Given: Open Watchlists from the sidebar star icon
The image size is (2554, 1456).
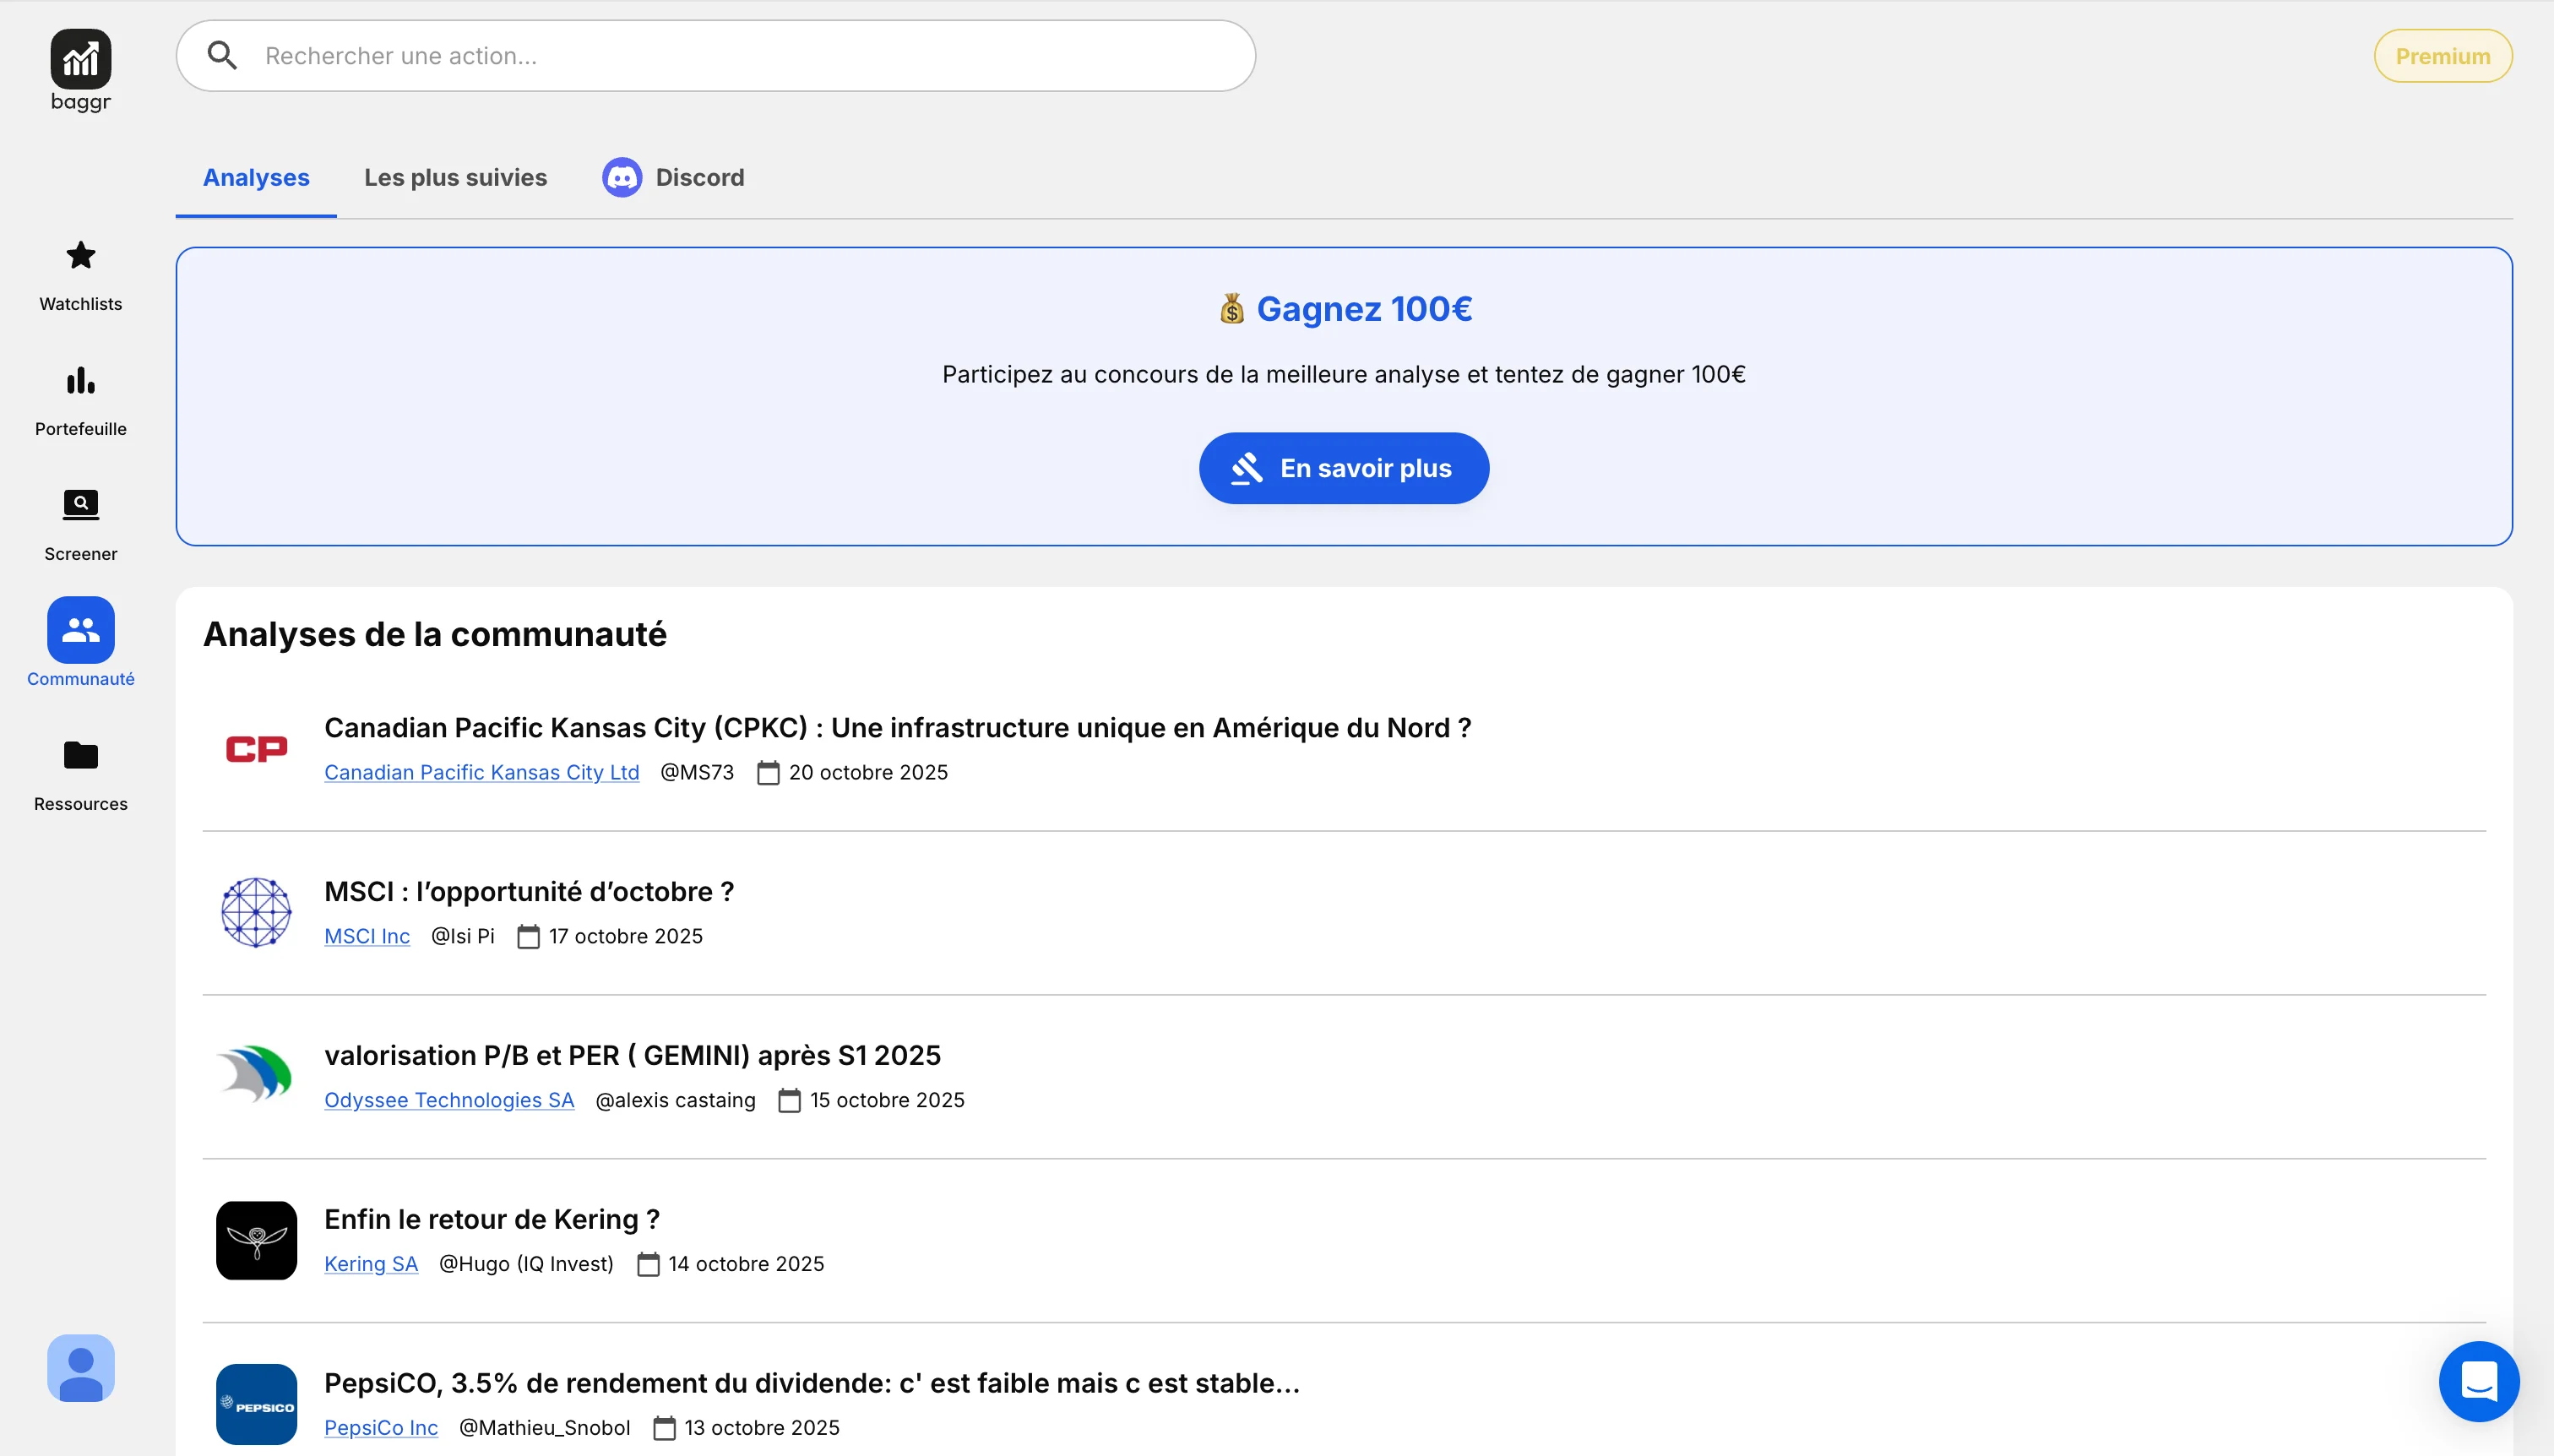Looking at the screenshot, I should pyautogui.click(x=80, y=256).
